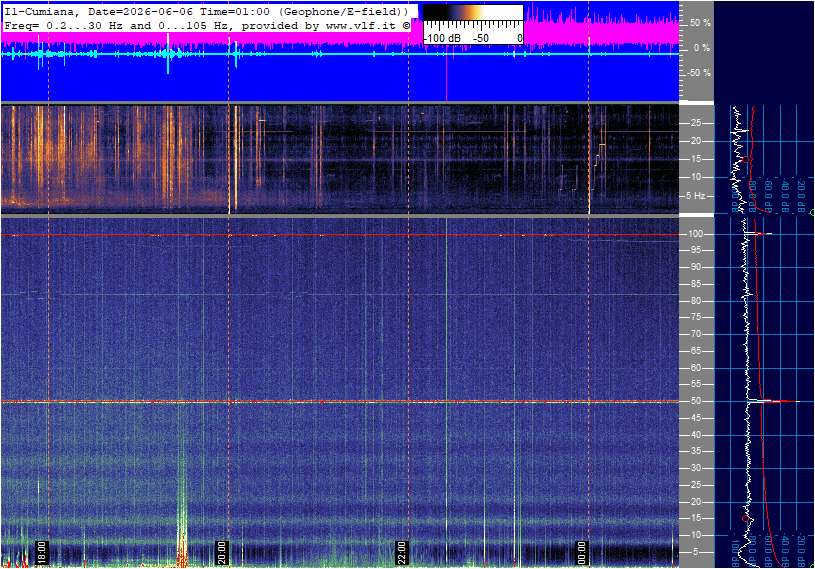Image resolution: width=815 pixels, height=569 pixels.
Task: Click the 35 Hz tick on E-field axis
Action: click(695, 452)
